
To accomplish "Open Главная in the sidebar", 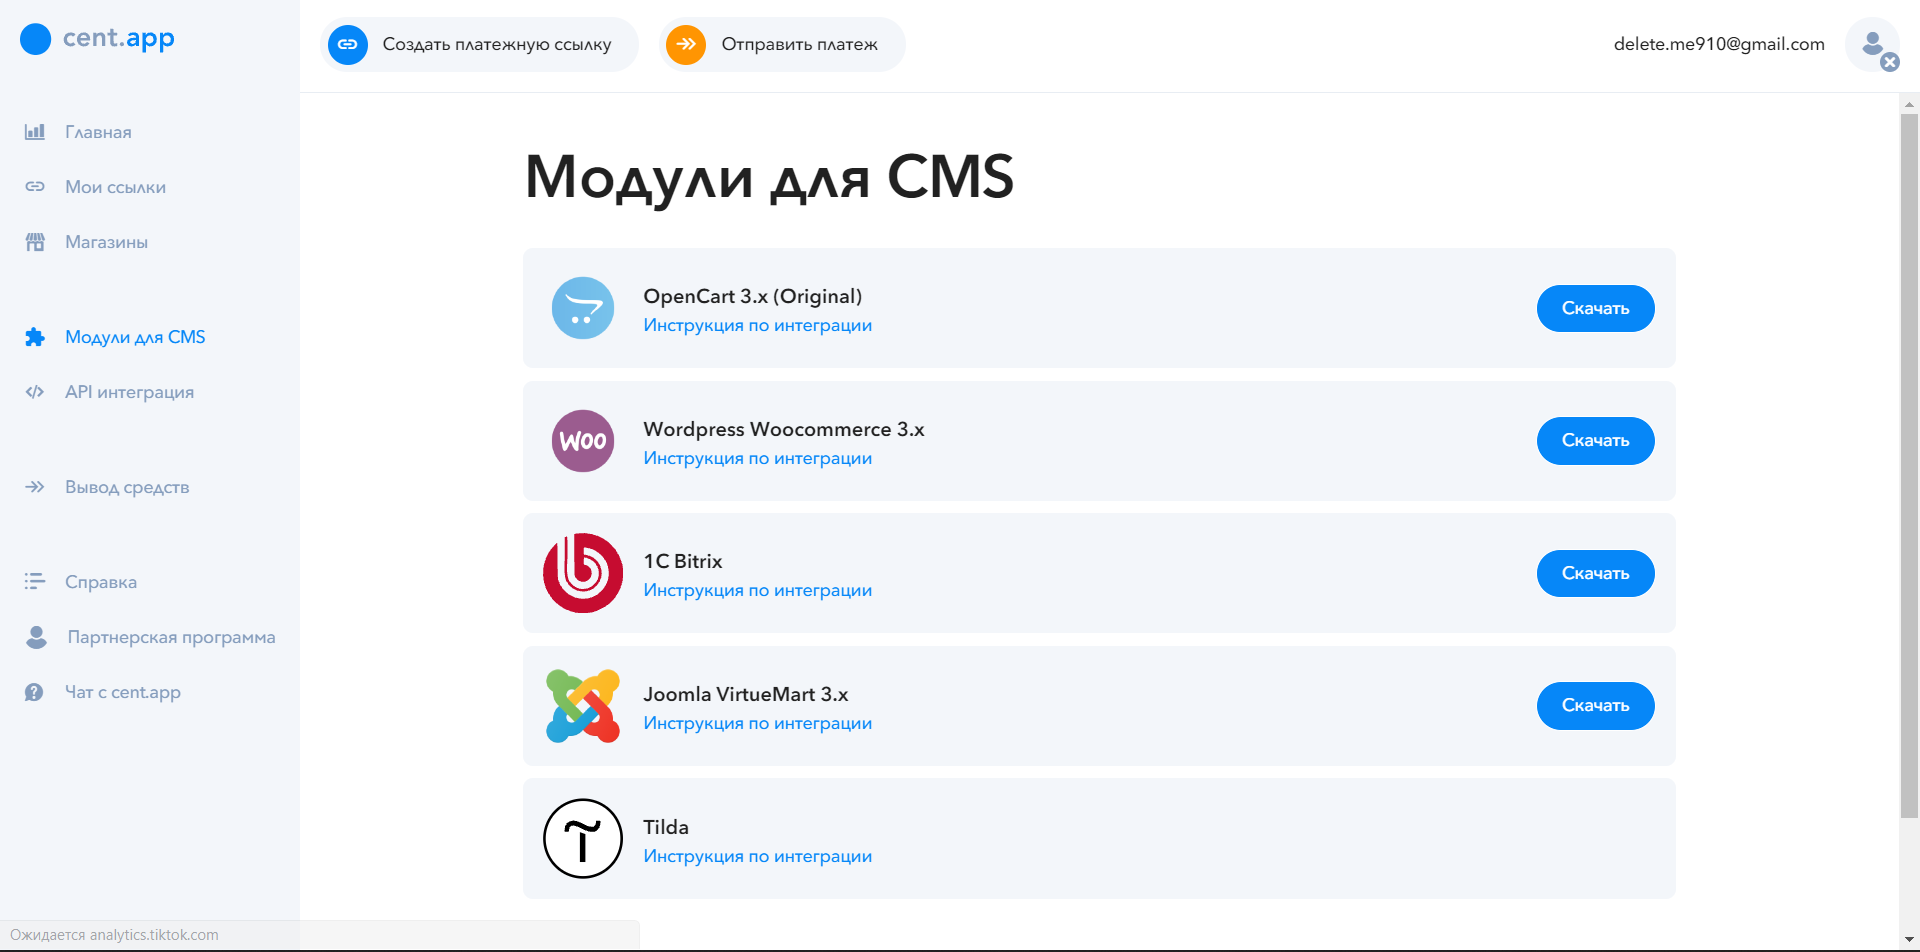I will point(98,132).
